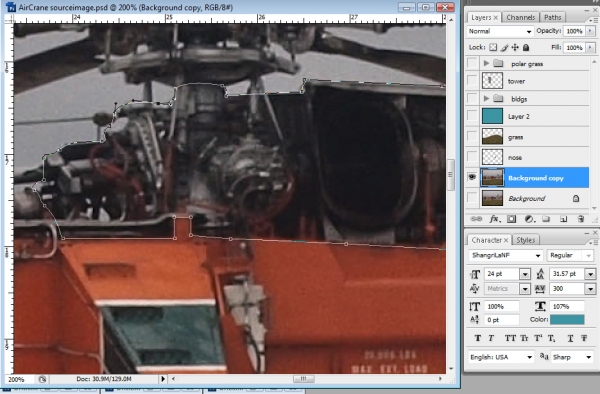Show the nose layer
This screenshot has height=394, width=600.
point(472,157)
